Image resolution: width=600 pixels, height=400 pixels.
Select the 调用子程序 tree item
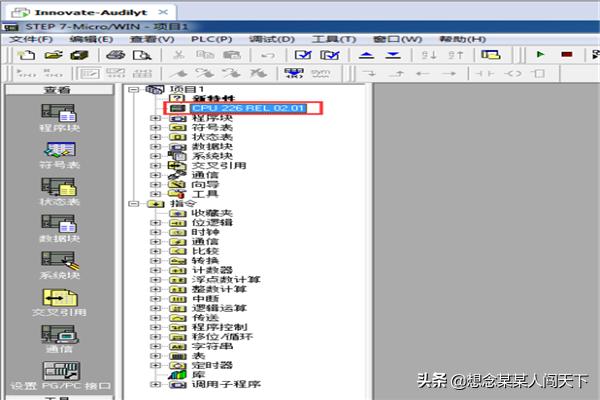click(x=226, y=384)
